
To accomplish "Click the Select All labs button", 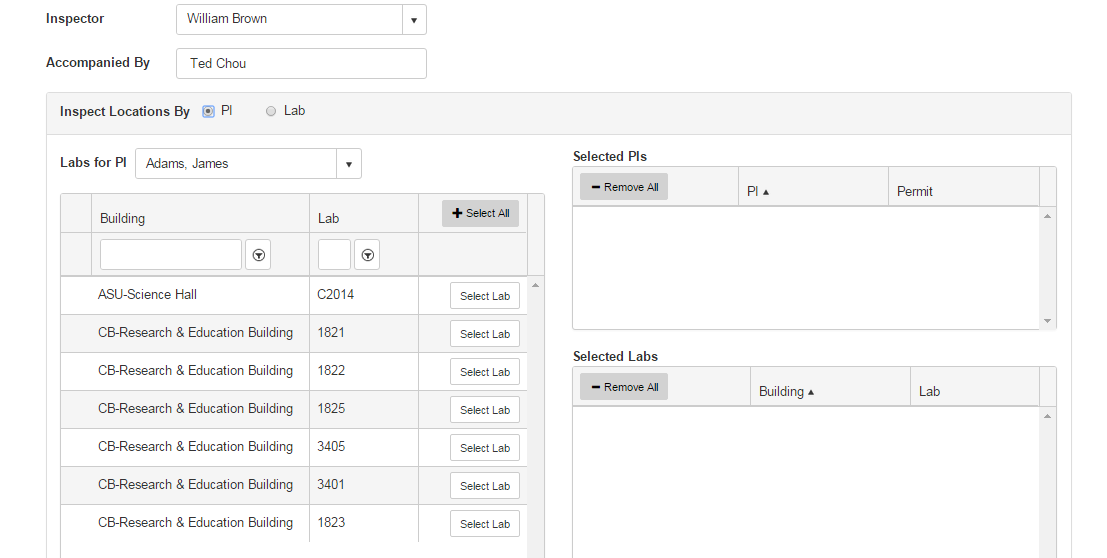I will point(480,213).
